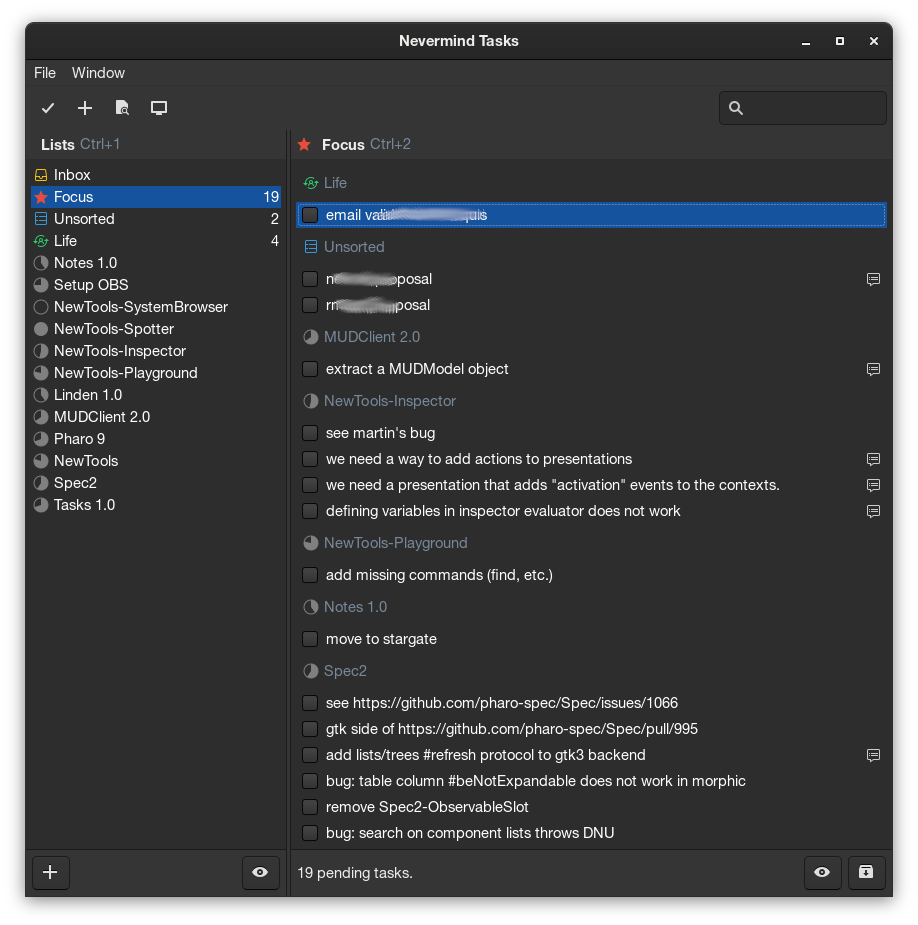Viewport: 918px width, 925px height.
Task: Click '19 pending tasks.' status text
Action: pos(355,873)
